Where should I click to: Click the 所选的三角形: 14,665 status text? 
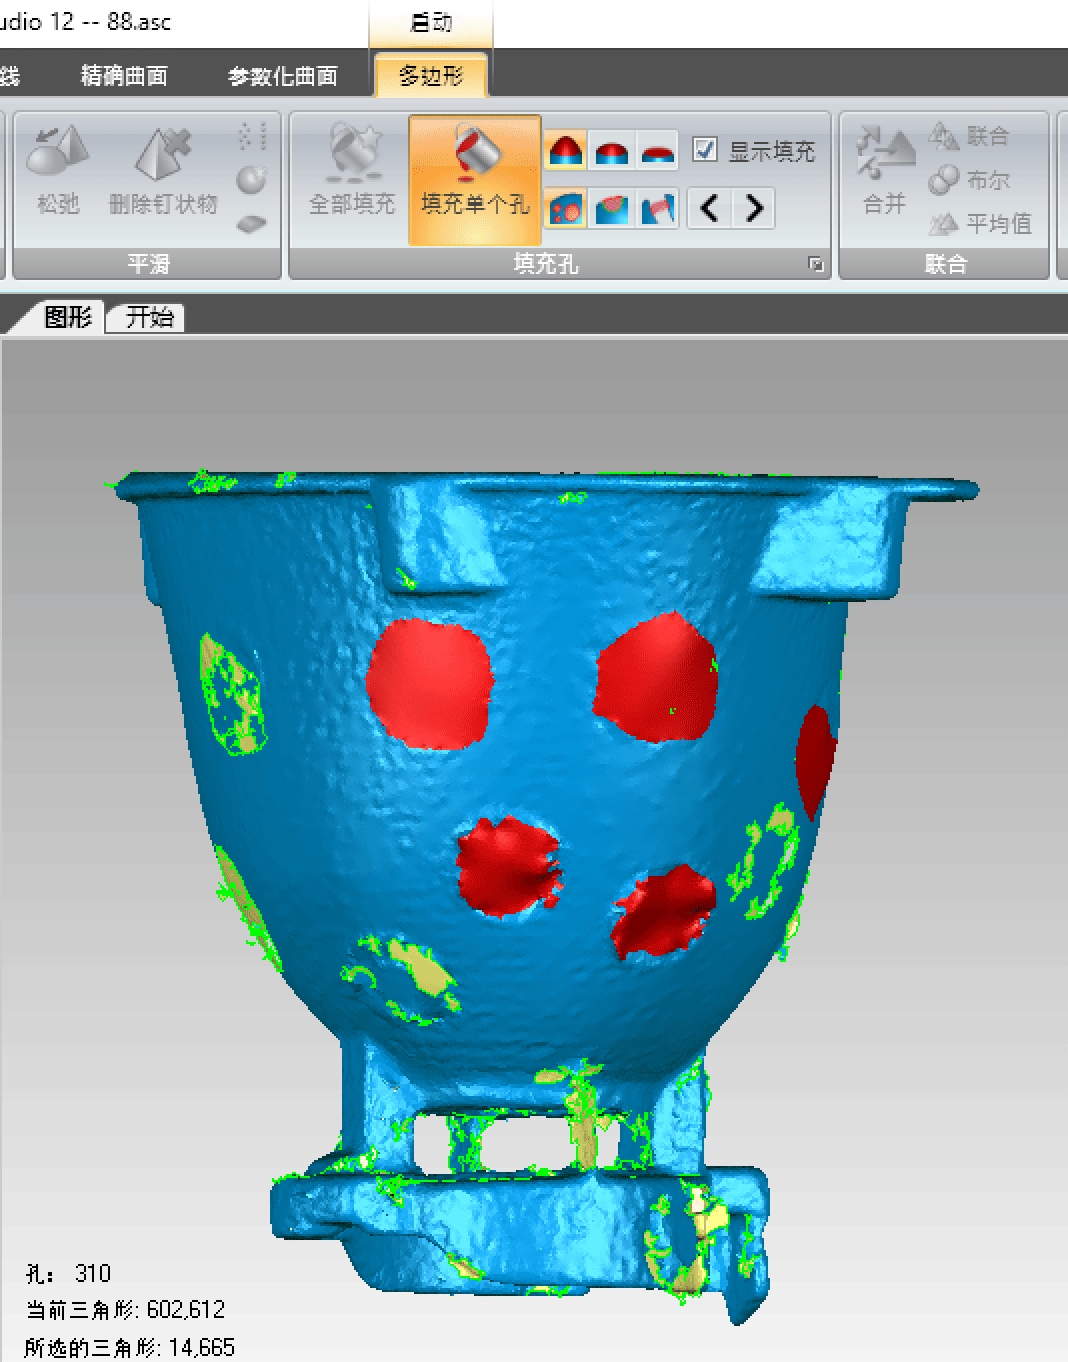tap(130, 1347)
